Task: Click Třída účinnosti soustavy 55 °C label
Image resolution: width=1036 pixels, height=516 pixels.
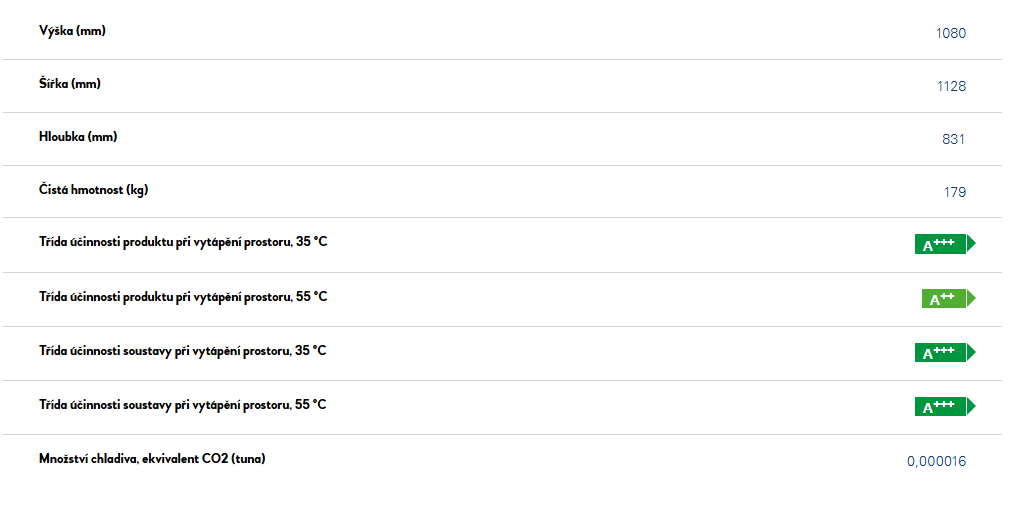Action: [182, 405]
